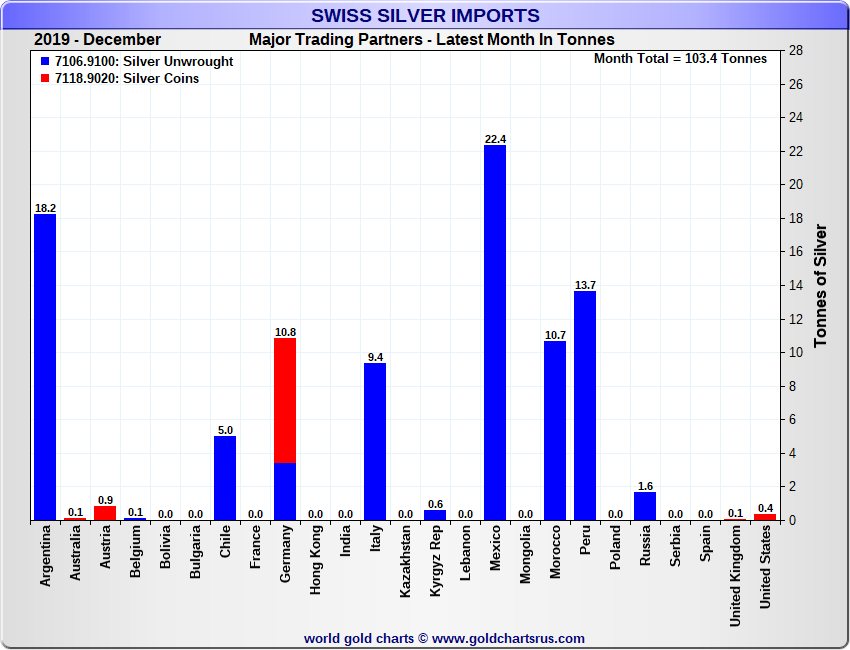The width and height of the screenshot is (850, 650).
Task: Click the Argentina bar in the chart
Action: point(45,368)
